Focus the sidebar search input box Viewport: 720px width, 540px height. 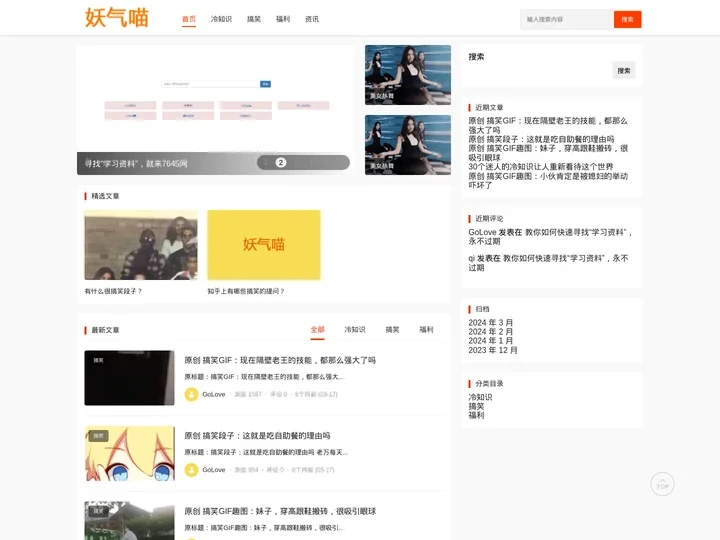540,71
